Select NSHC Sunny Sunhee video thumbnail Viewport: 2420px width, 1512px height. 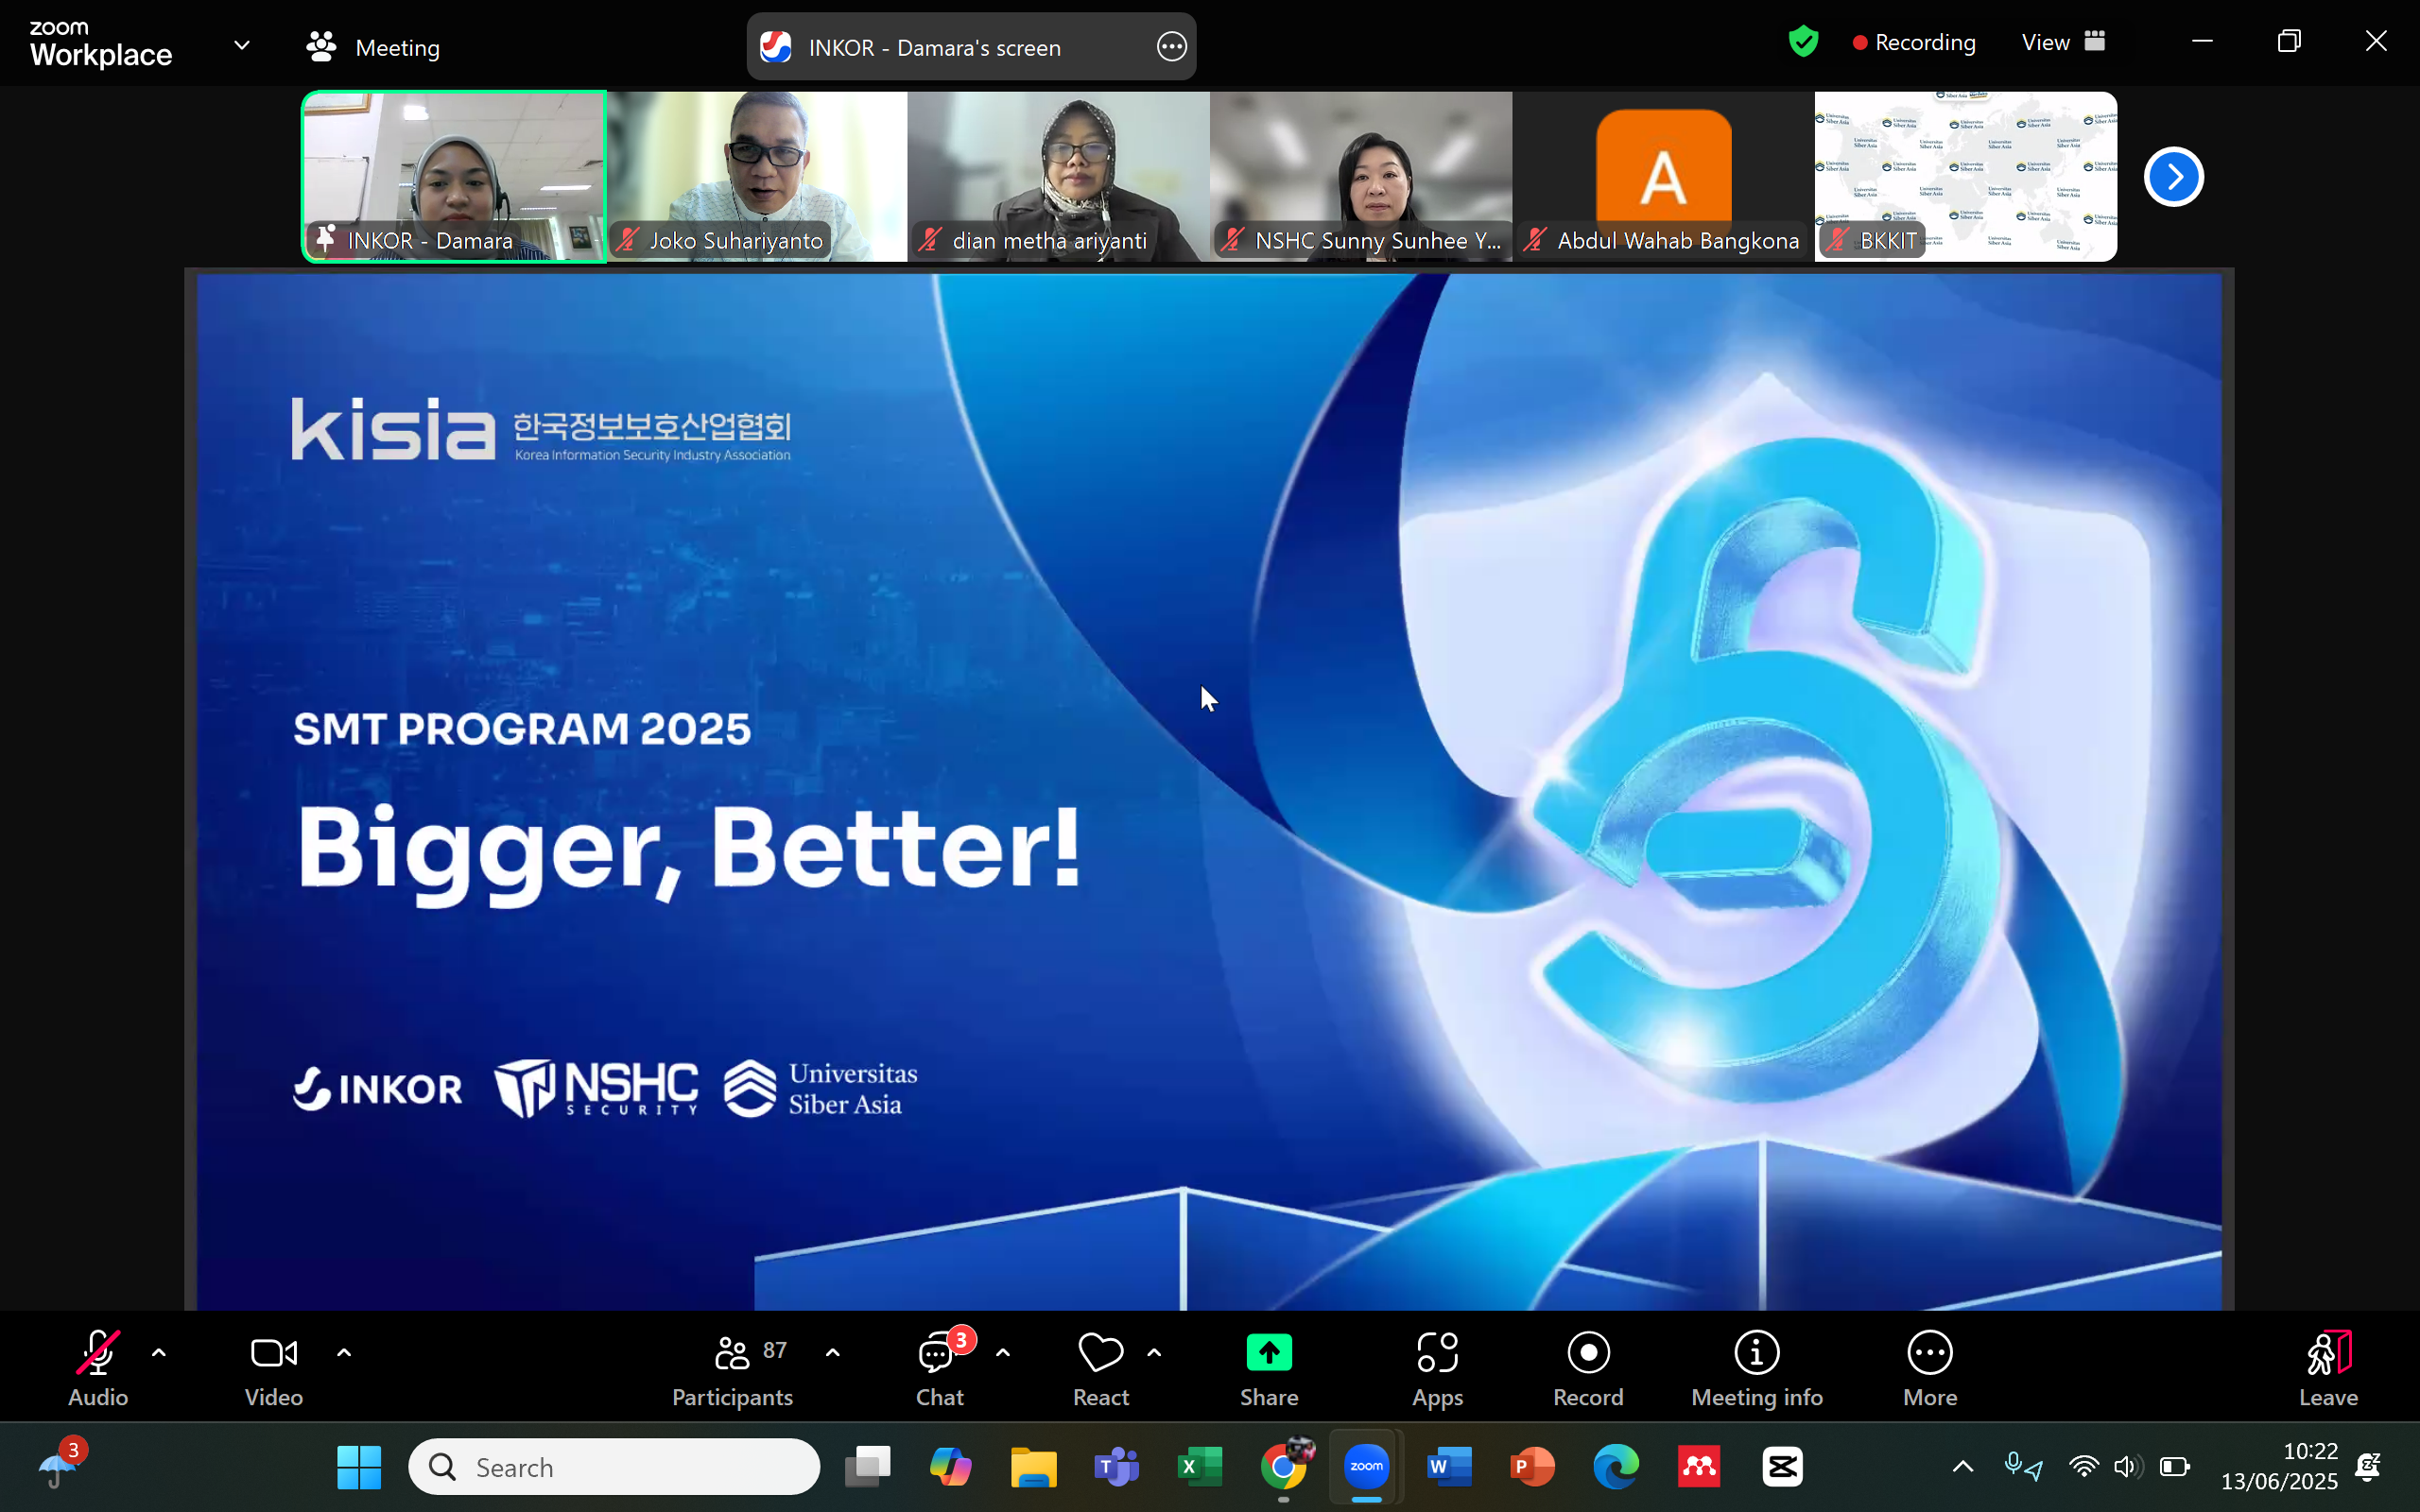tap(1361, 177)
